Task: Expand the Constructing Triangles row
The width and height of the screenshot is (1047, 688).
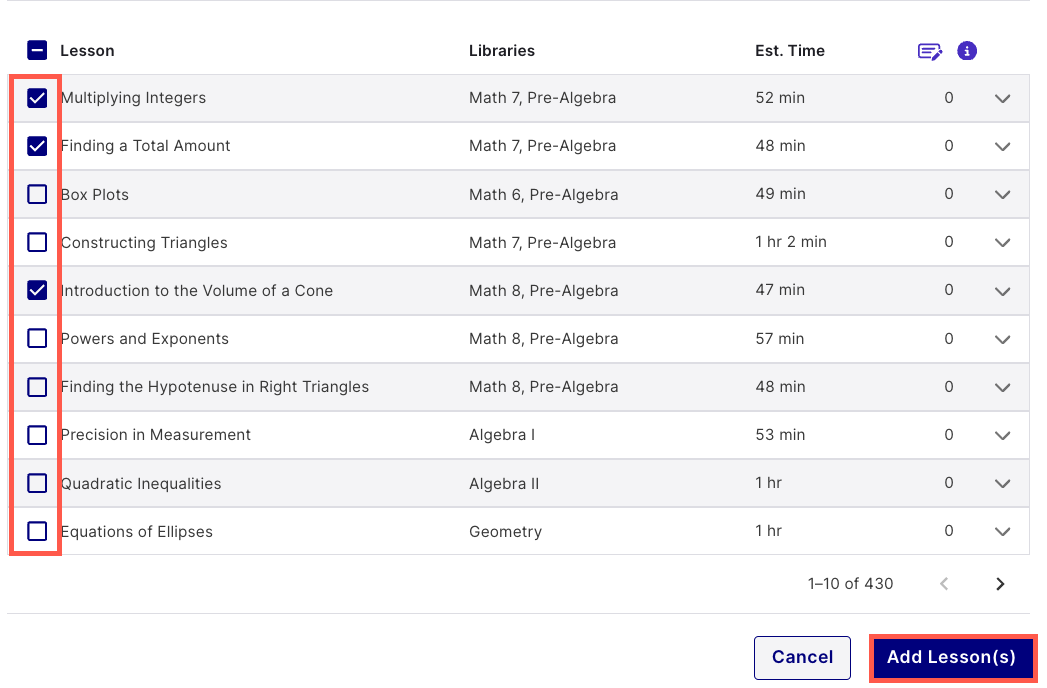Action: 1003,242
